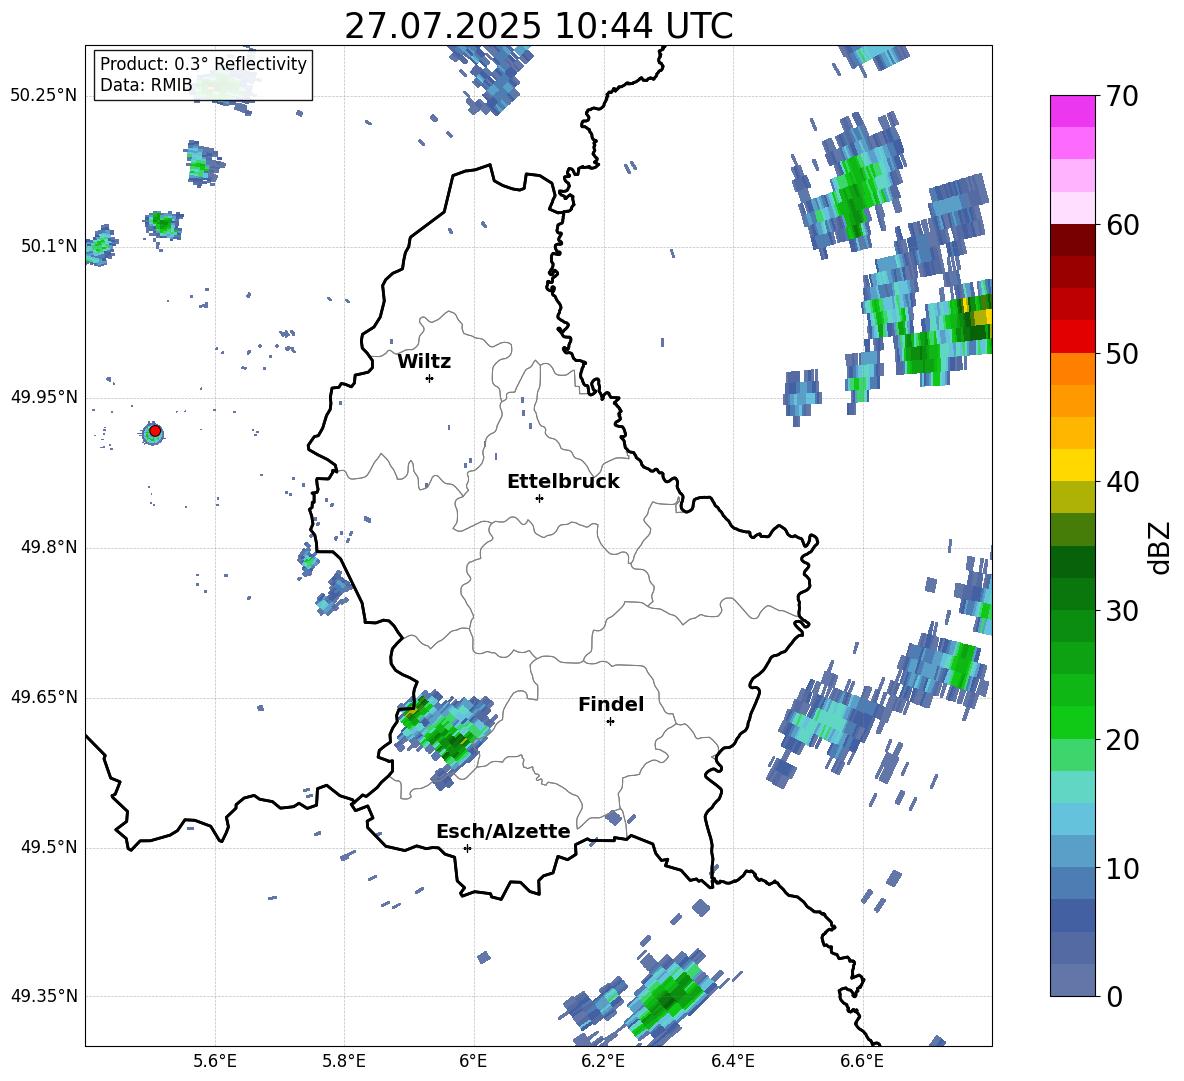1184x1081 pixels.
Task: Click the bright red colorbar segment above 50
Action: click(1072, 337)
